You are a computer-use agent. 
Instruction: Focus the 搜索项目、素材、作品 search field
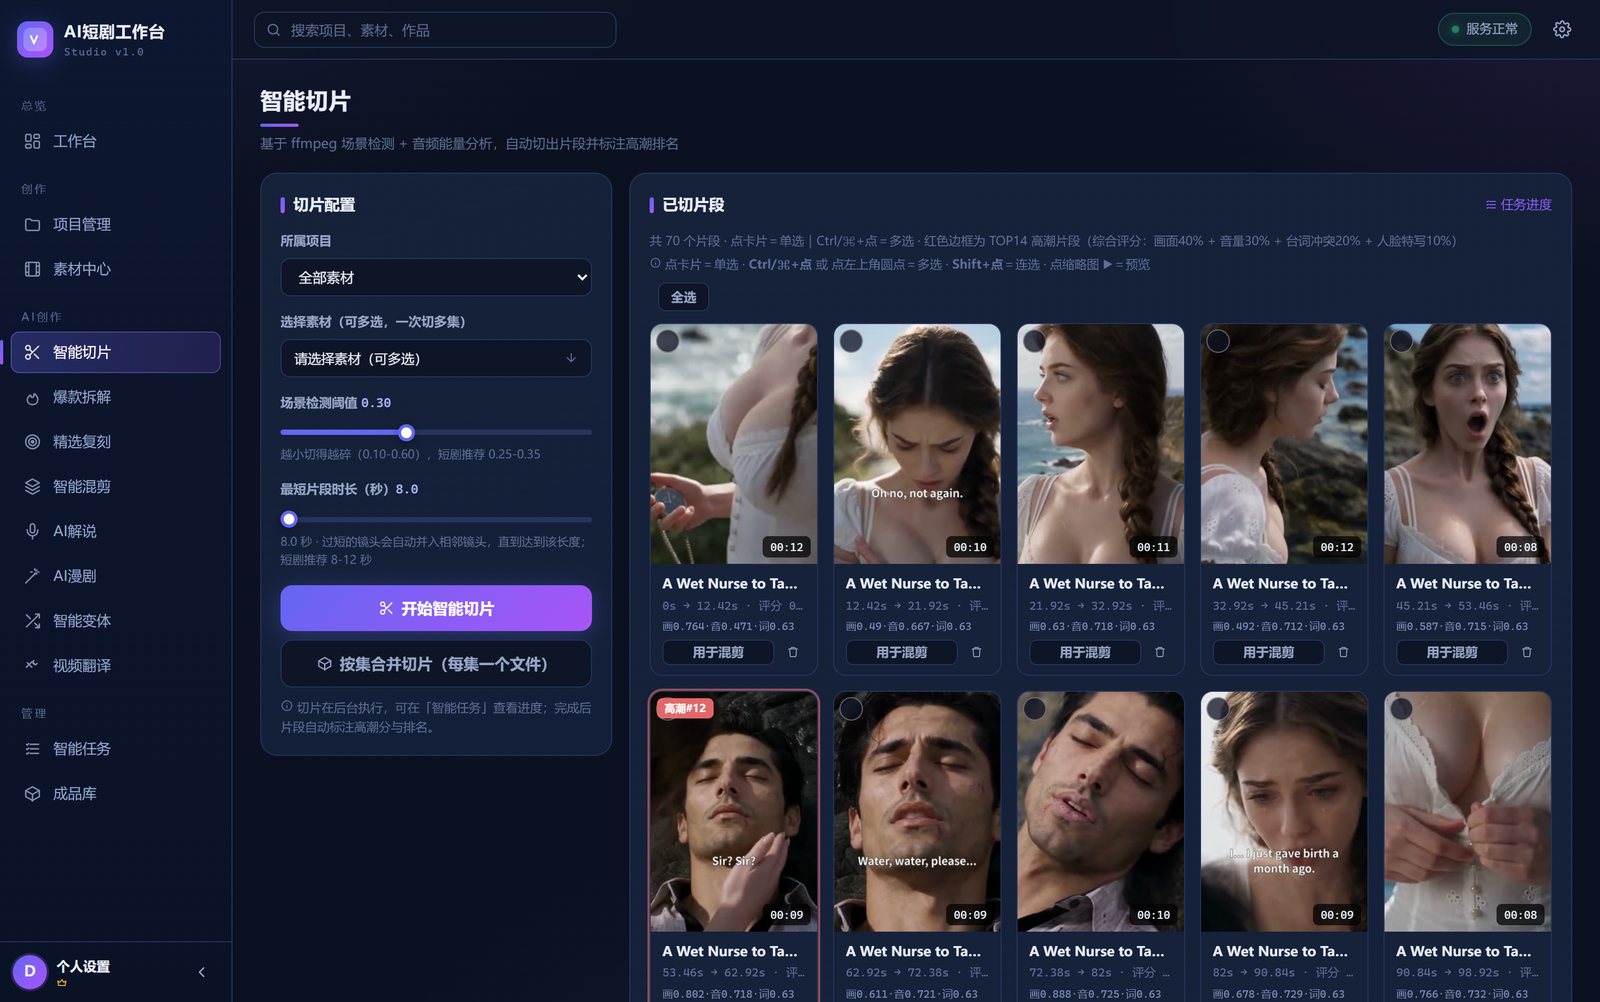tap(435, 30)
